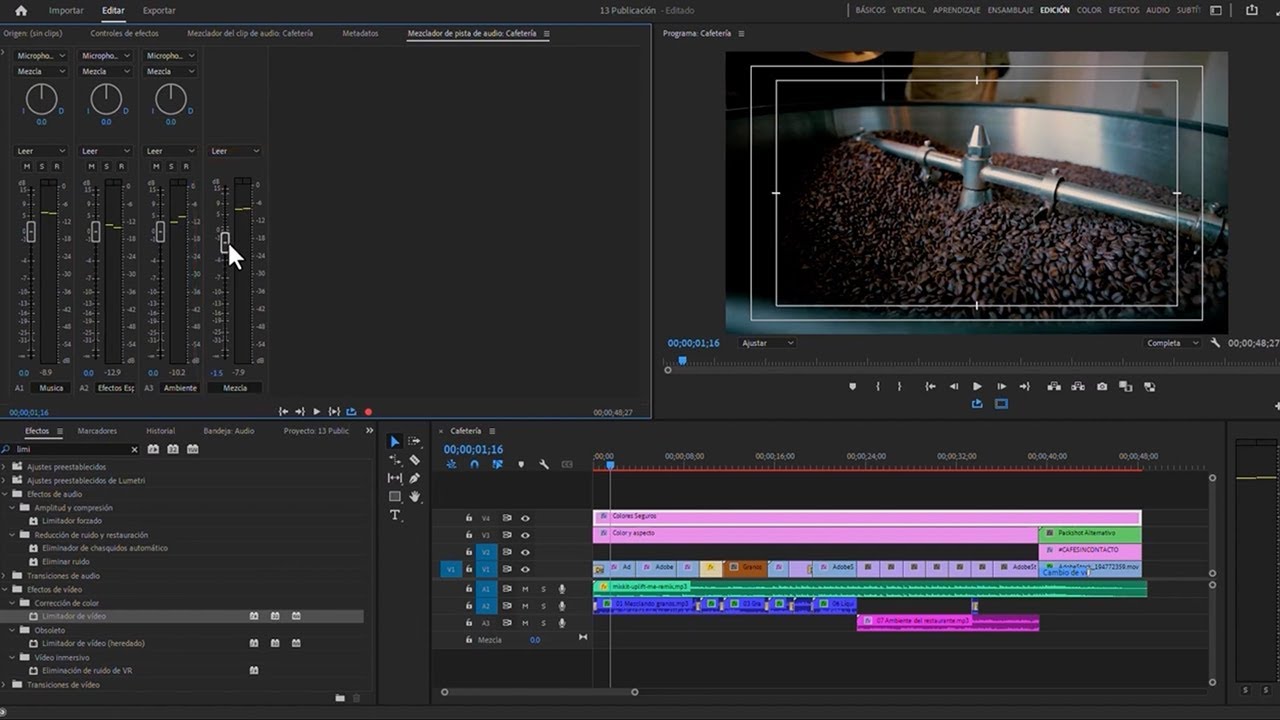Select the Pen tool
This screenshot has height=720, width=1280.
tap(415, 478)
